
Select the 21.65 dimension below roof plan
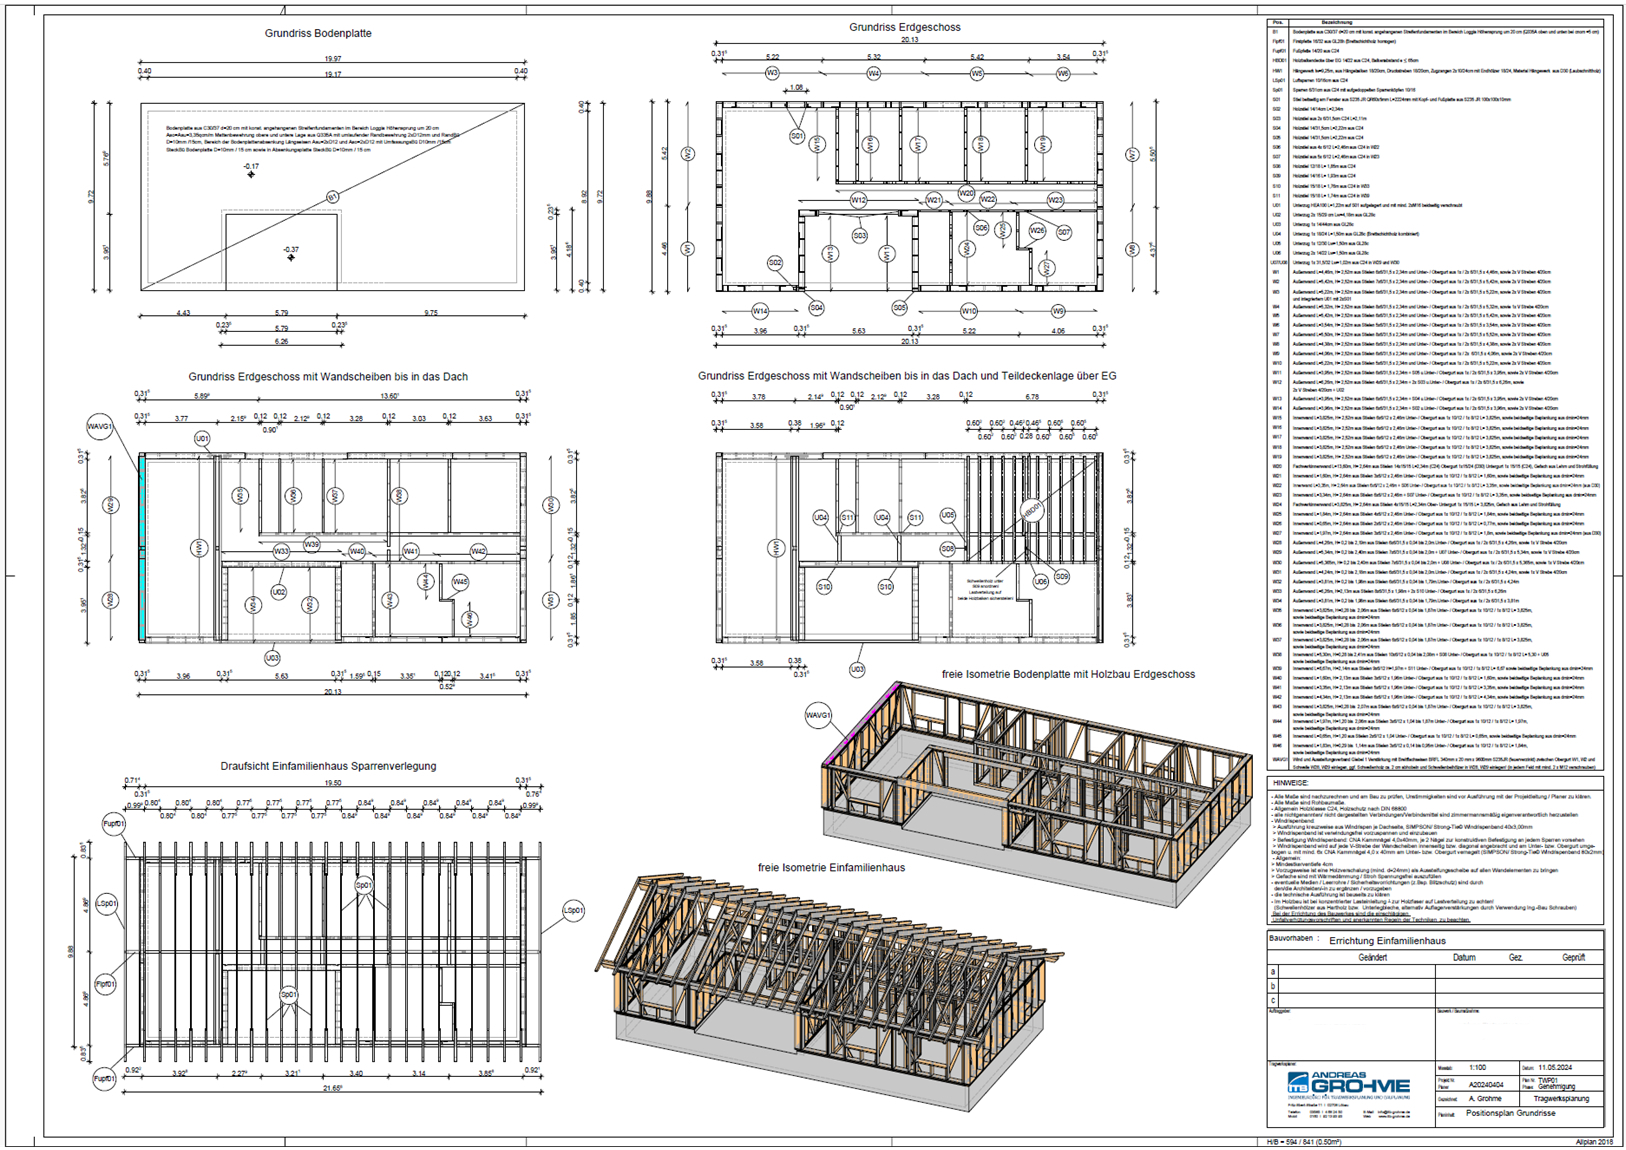click(x=333, y=1087)
